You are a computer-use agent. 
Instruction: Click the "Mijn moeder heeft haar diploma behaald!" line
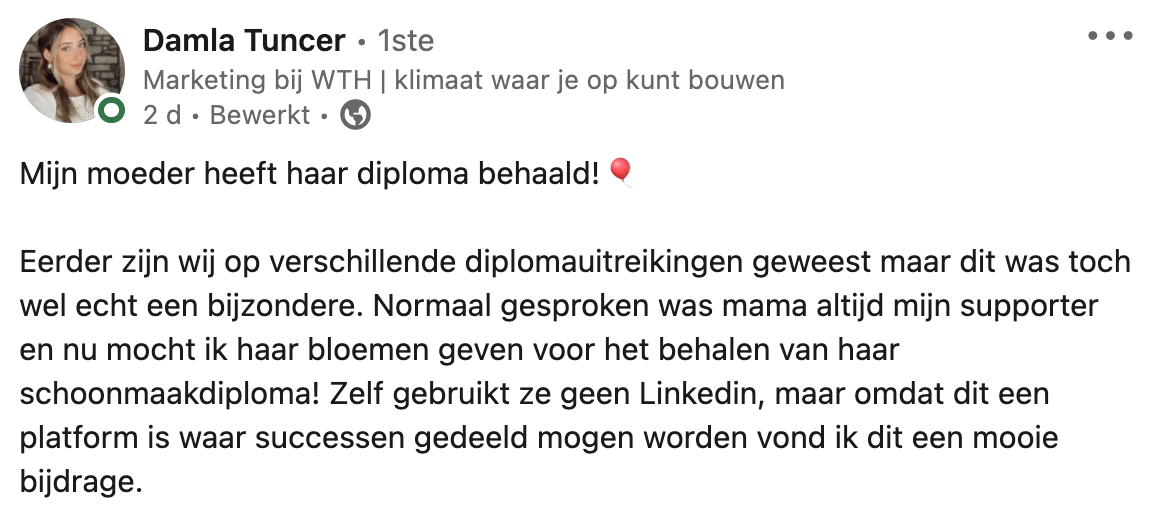point(310,175)
